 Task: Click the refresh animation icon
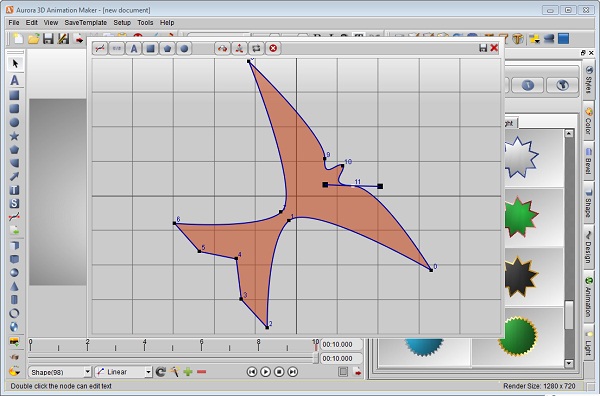161,372
